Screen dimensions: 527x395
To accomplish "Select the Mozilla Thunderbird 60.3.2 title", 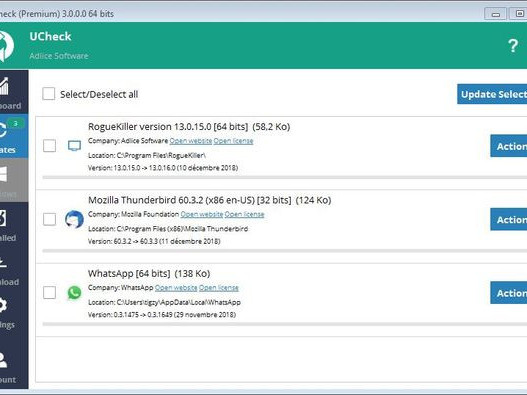I will pos(209,200).
